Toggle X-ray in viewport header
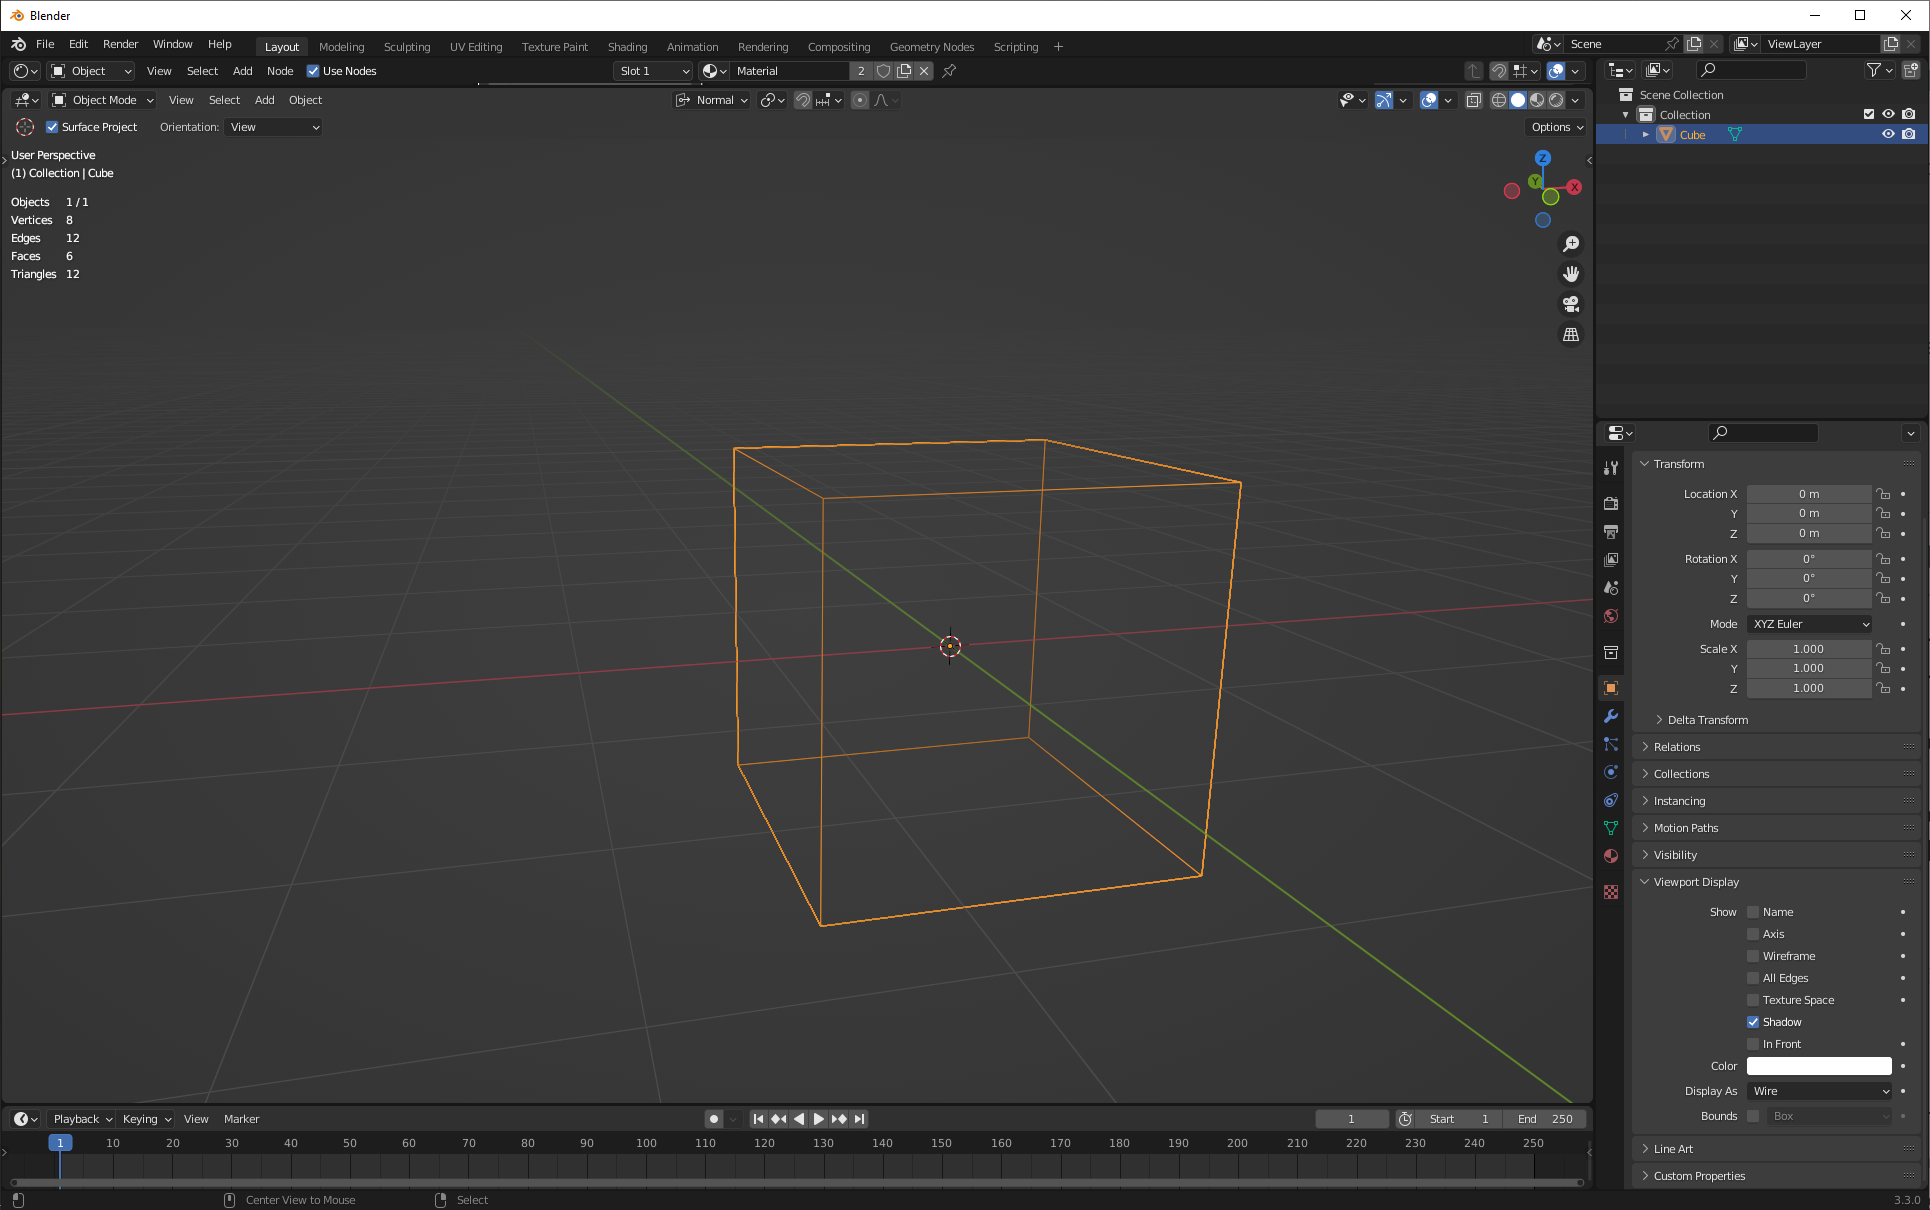 click(1473, 100)
